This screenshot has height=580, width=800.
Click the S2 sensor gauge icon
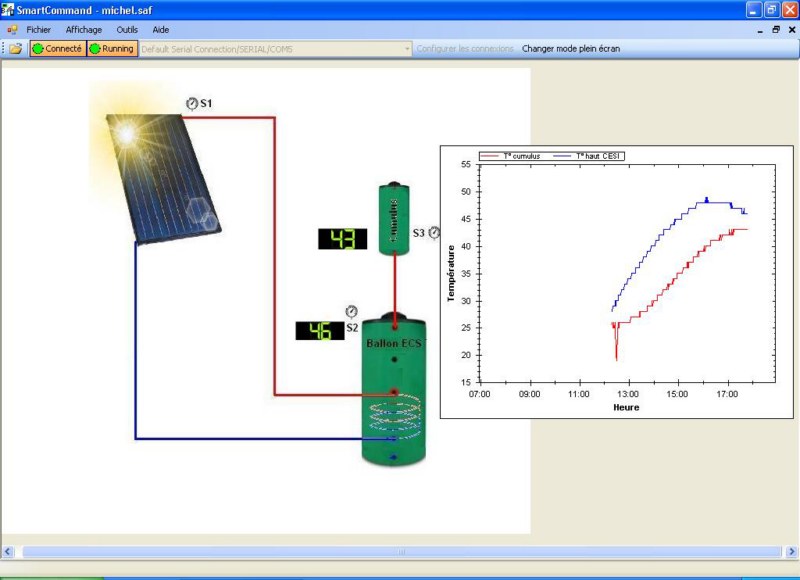coord(351,312)
